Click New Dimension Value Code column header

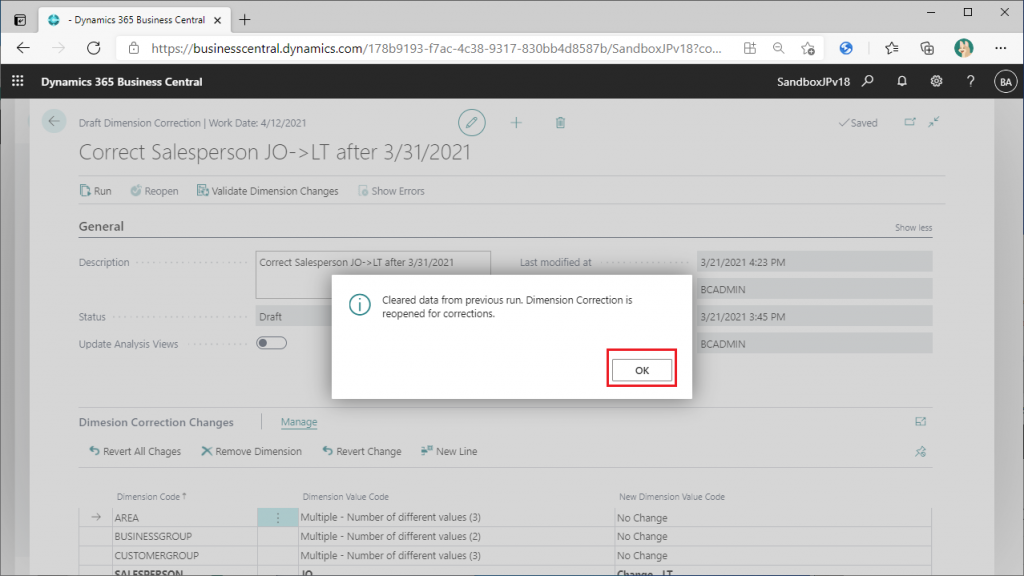tap(671, 496)
